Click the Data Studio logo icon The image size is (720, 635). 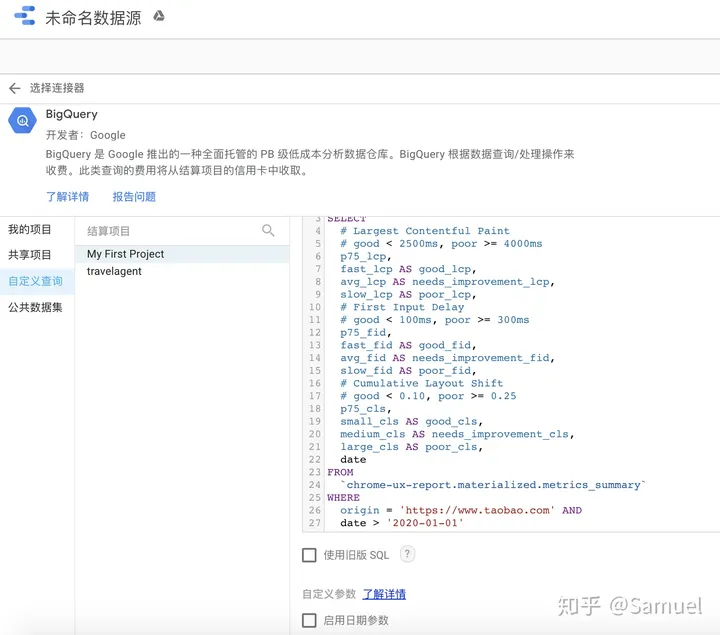click(x=23, y=18)
